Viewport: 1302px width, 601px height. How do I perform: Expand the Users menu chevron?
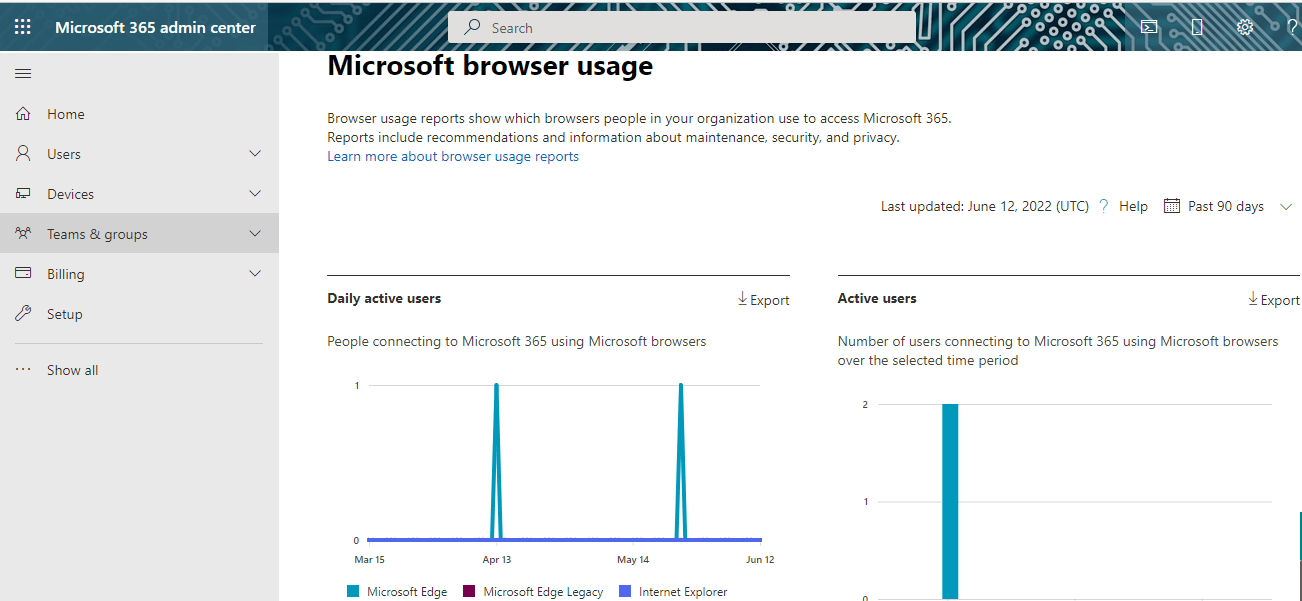(255, 154)
